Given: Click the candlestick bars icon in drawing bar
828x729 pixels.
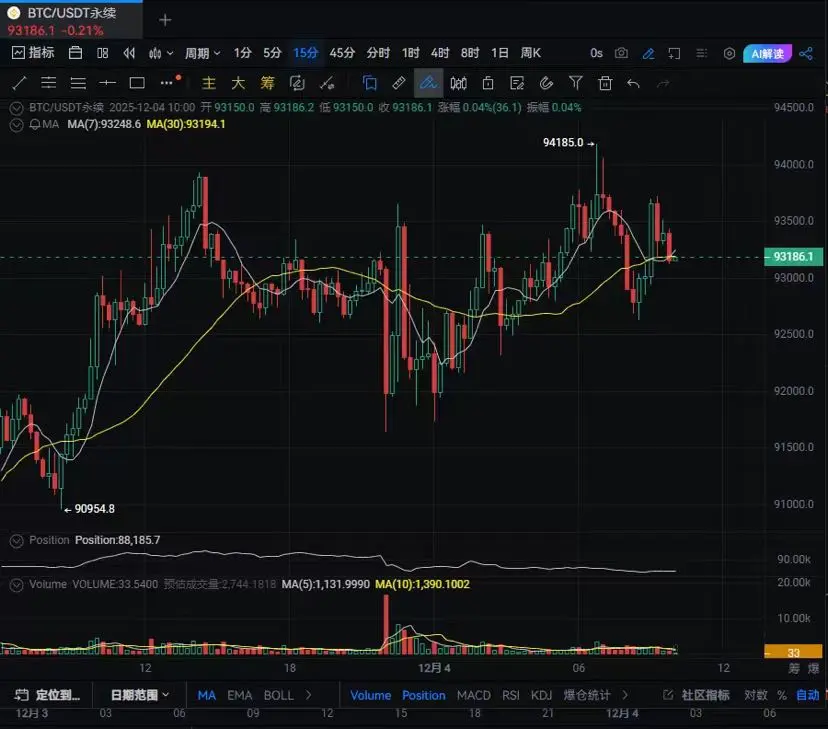Looking at the screenshot, I should 458,83.
